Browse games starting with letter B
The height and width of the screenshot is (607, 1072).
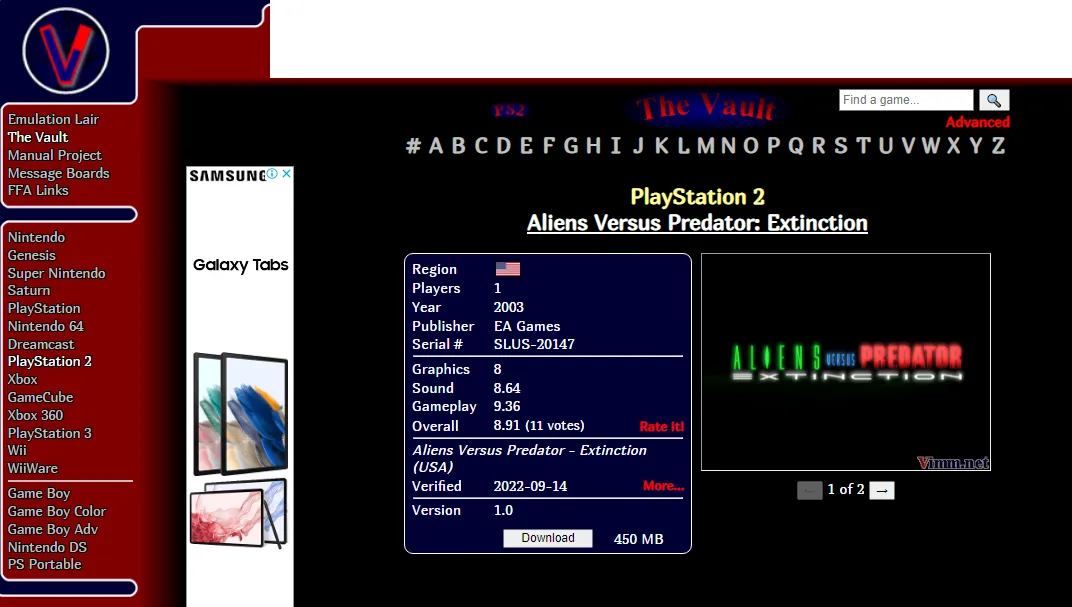click(x=459, y=146)
